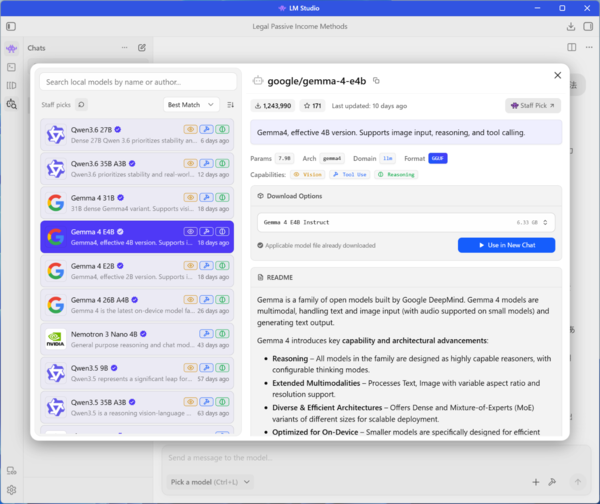Click the Reasoning icon on Qwen3.5 9B

[x=222, y=368]
